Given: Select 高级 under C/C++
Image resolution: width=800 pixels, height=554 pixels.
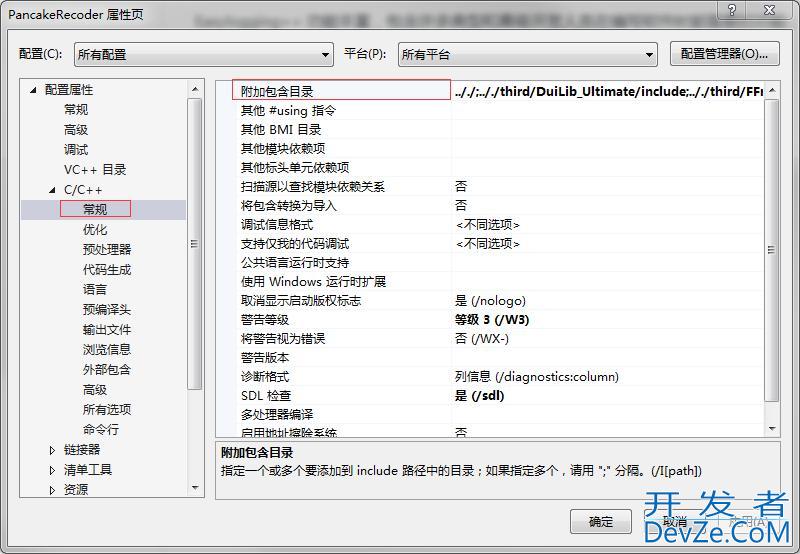Looking at the screenshot, I should (x=95, y=390).
